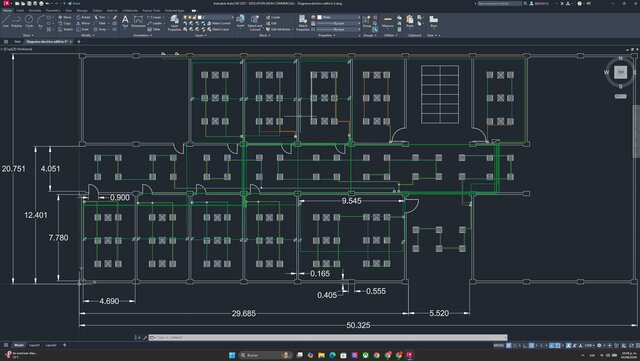Image resolution: width=640 pixels, height=361 pixels.
Task: Click the Edit Attributes button
Action: 278,29
